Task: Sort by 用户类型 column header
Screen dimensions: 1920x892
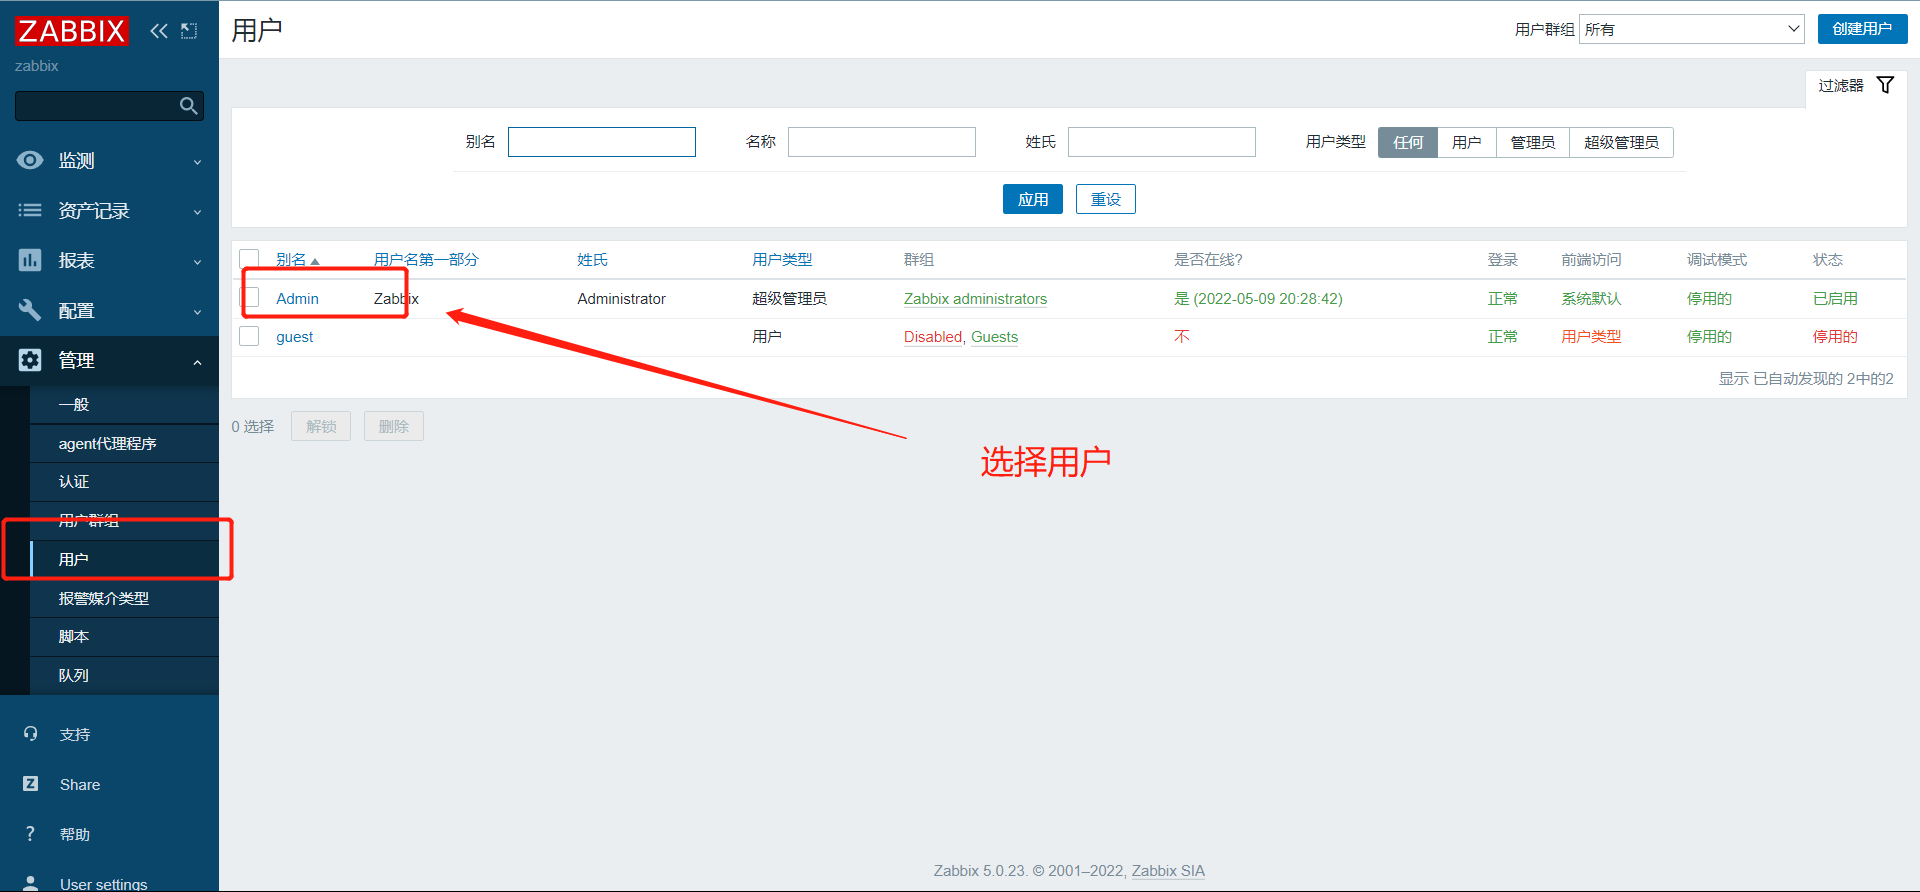Action: pyautogui.click(x=782, y=259)
